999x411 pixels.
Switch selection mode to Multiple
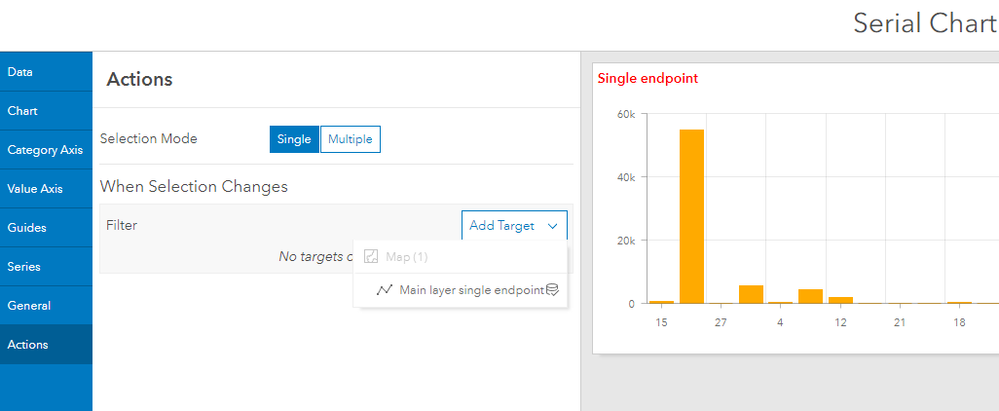350,139
